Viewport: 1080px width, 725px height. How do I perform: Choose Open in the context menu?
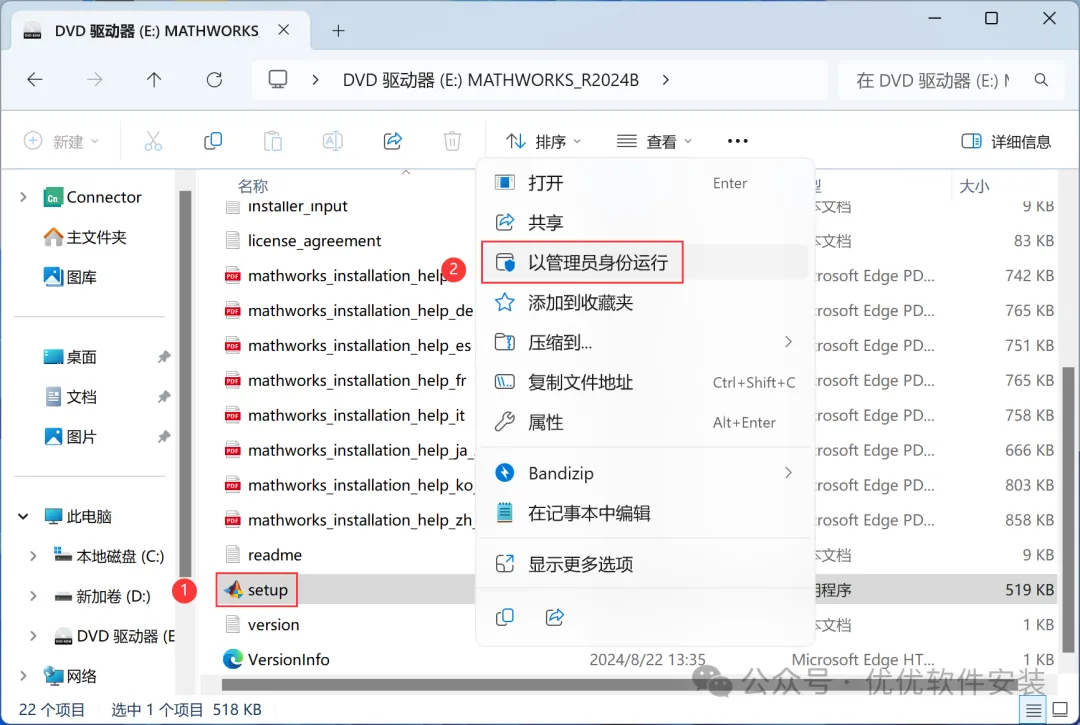pos(644,183)
